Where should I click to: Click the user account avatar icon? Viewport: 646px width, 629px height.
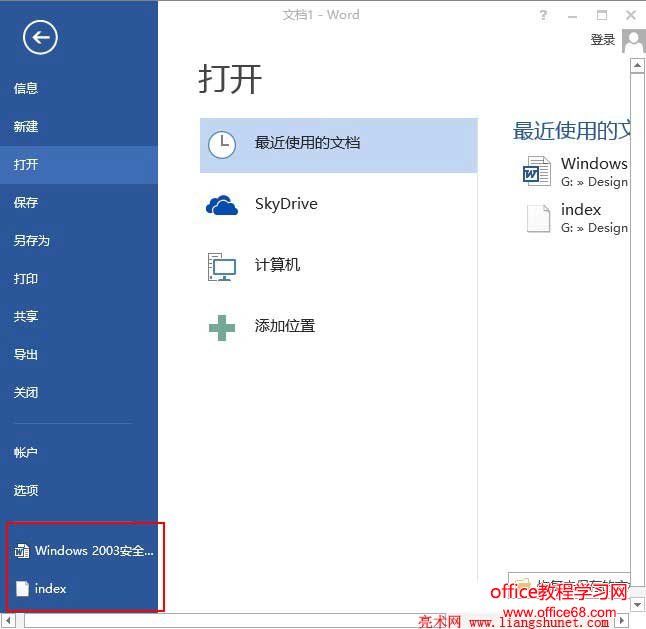click(634, 41)
